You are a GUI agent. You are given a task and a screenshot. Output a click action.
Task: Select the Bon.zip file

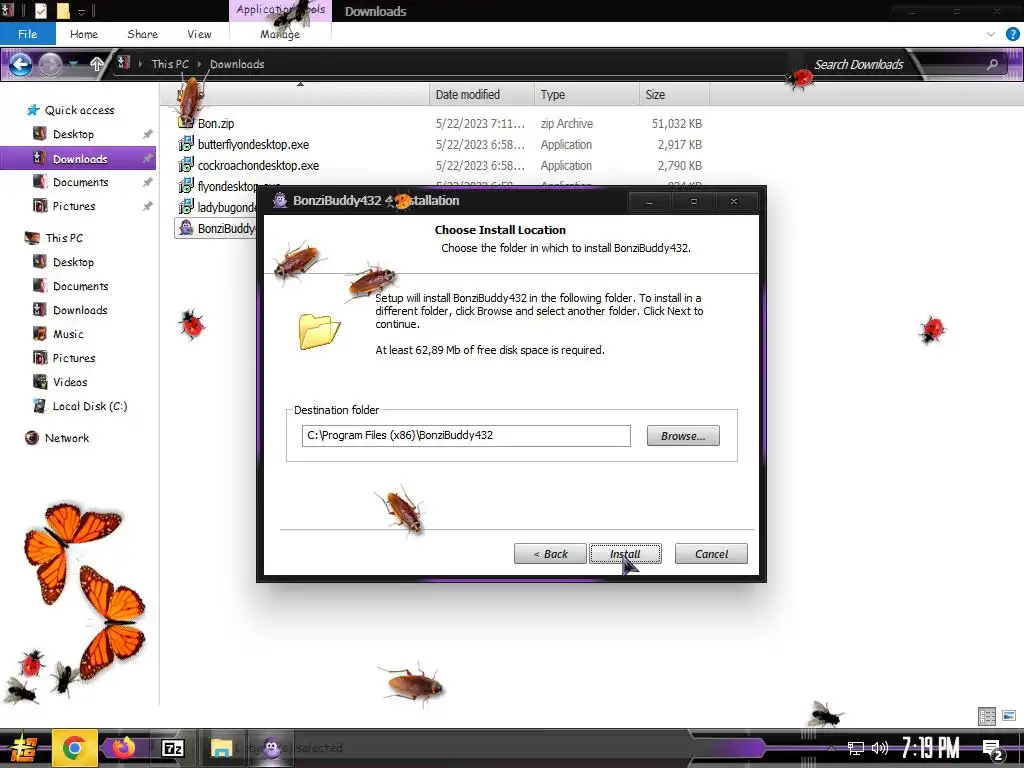coord(216,123)
